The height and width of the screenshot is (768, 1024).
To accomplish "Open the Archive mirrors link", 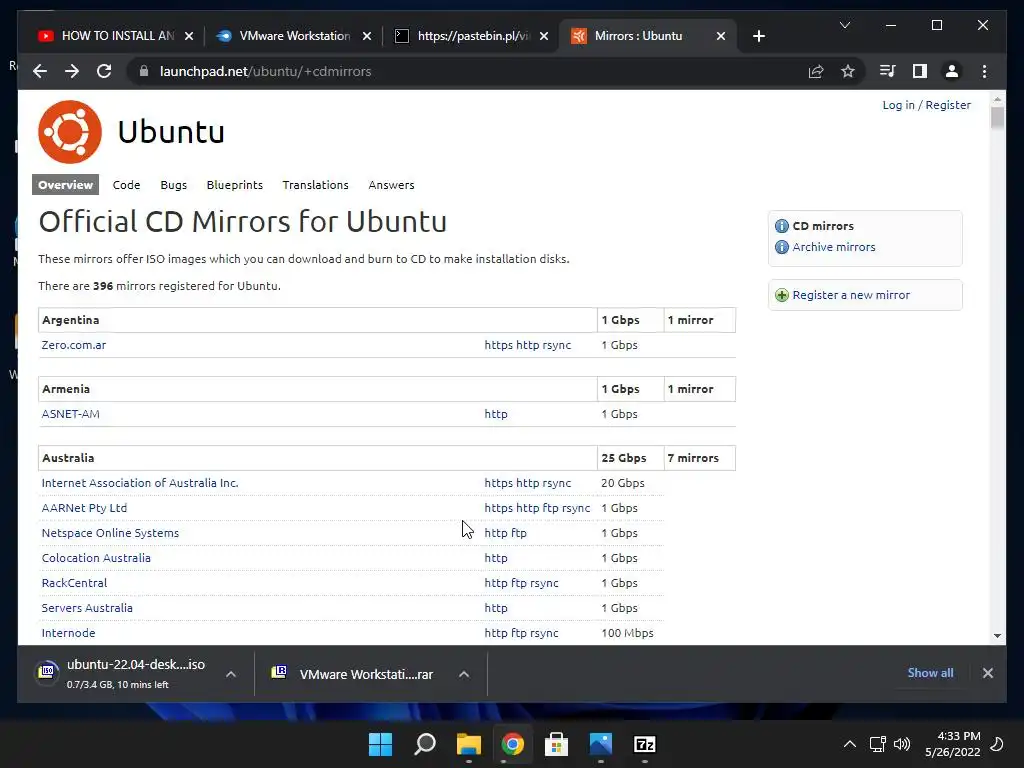I will (x=834, y=247).
